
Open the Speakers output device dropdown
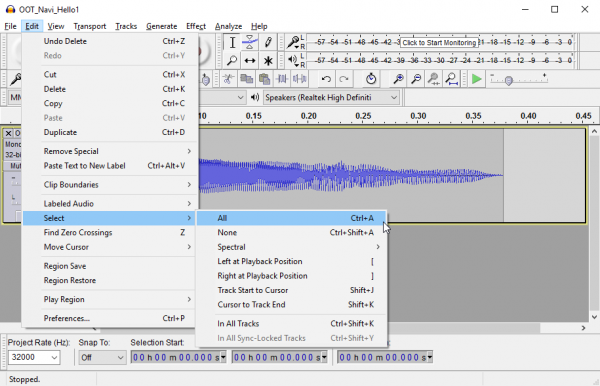331,98
